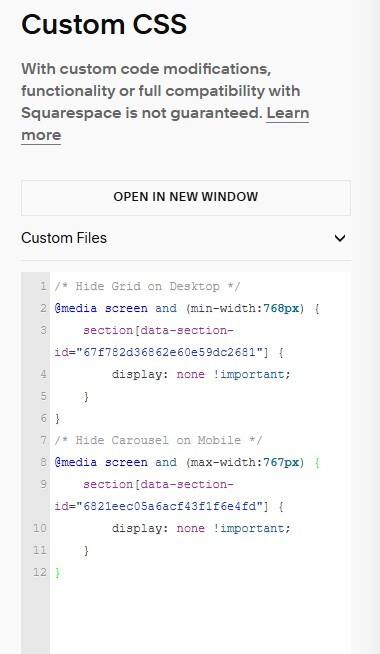Click empty editor area below line 12
Image resolution: width=380 pixels, height=654 pixels.
click(x=200, y=617)
